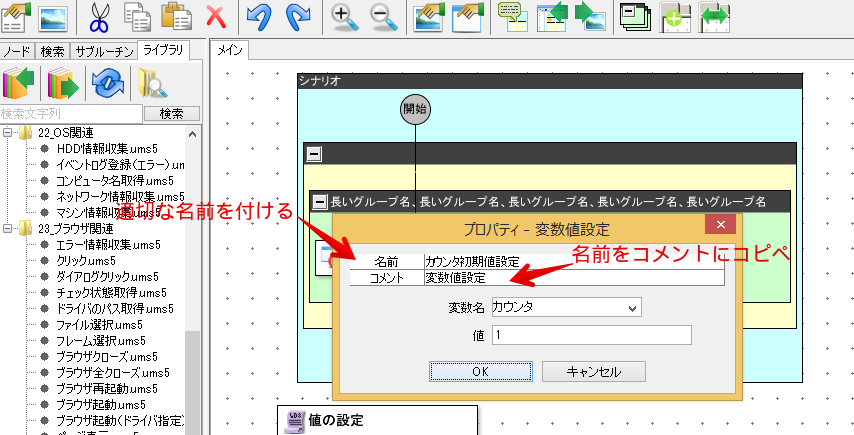Viewport: 854px width, 435px height.
Task: Select ブラウザ起動.ums5
Action: (x=101, y=405)
